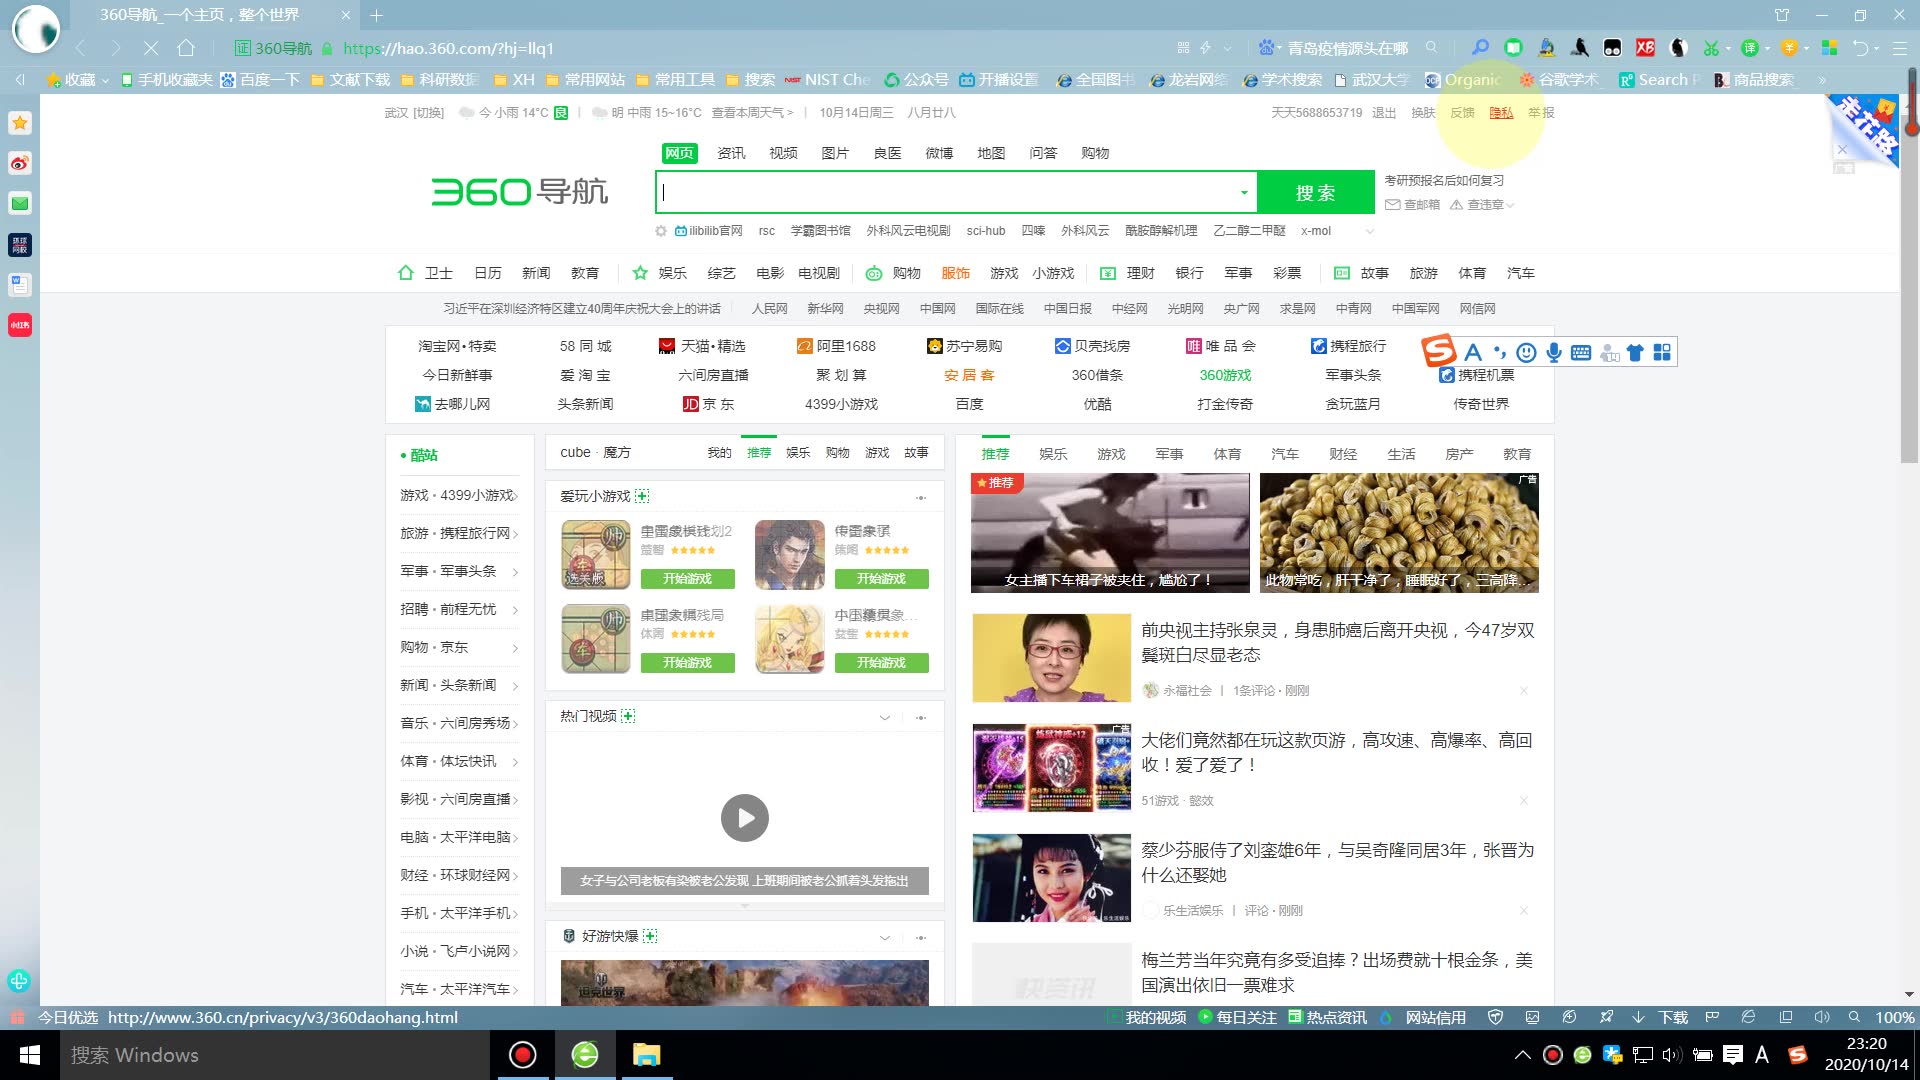Screen dimensions: 1920x1080
Task: Open the undo close tab dropdown arrow
Action: 1876,48
